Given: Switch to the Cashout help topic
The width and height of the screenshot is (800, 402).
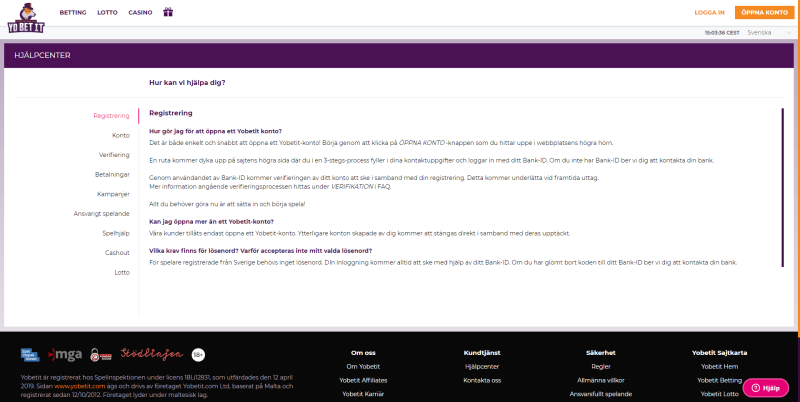Looking at the screenshot, I should pyautogui.click(x=117, y=252).
